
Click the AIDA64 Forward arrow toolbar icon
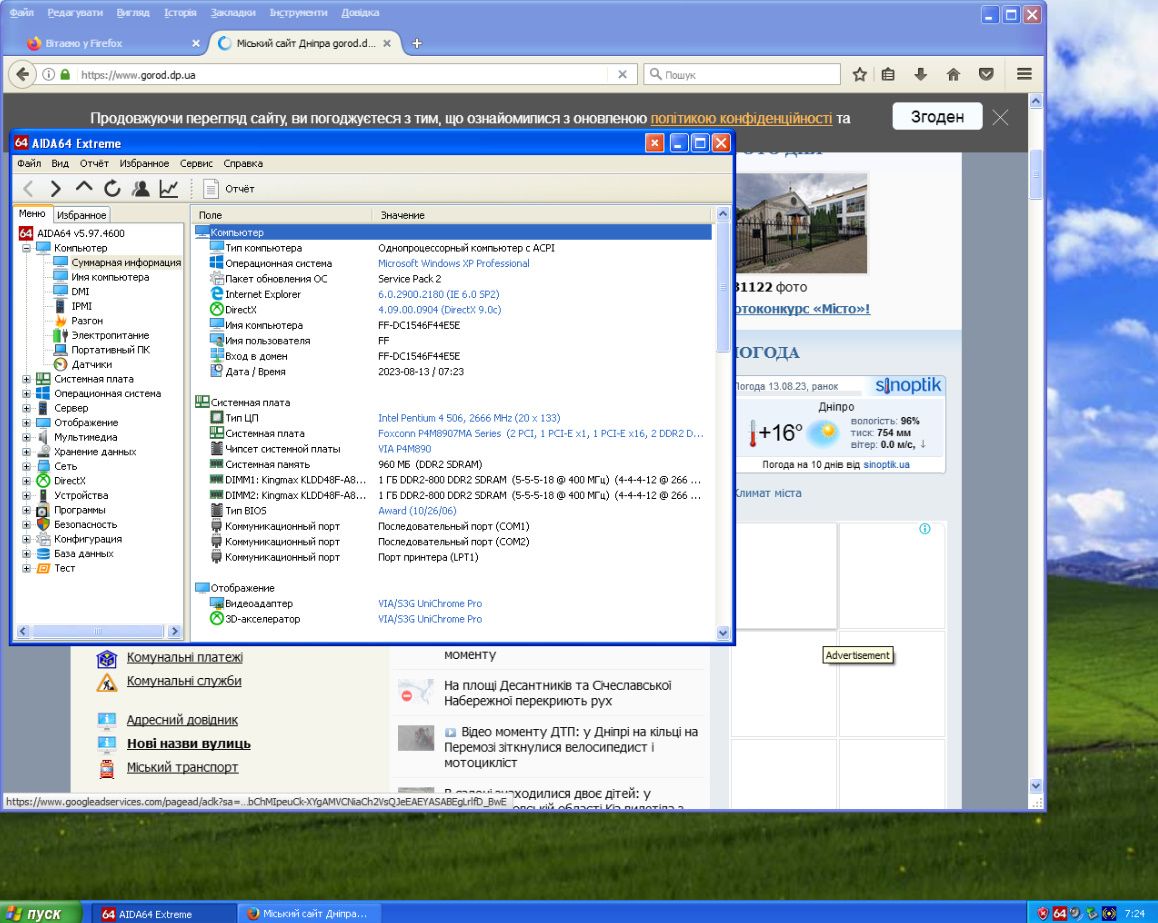click(x=55, y=189)
